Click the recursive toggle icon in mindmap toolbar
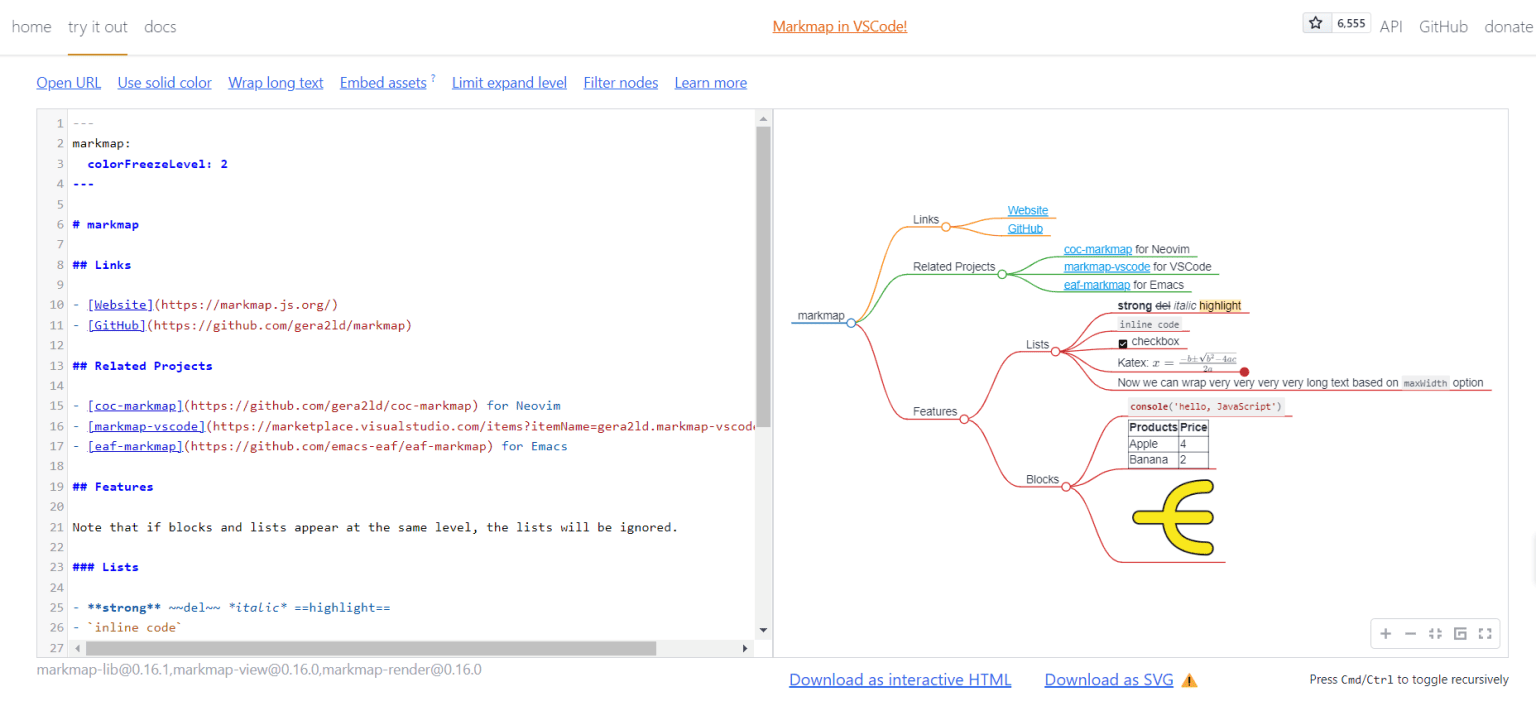Screen dimensions: 1536x706 pos(1460,633)
